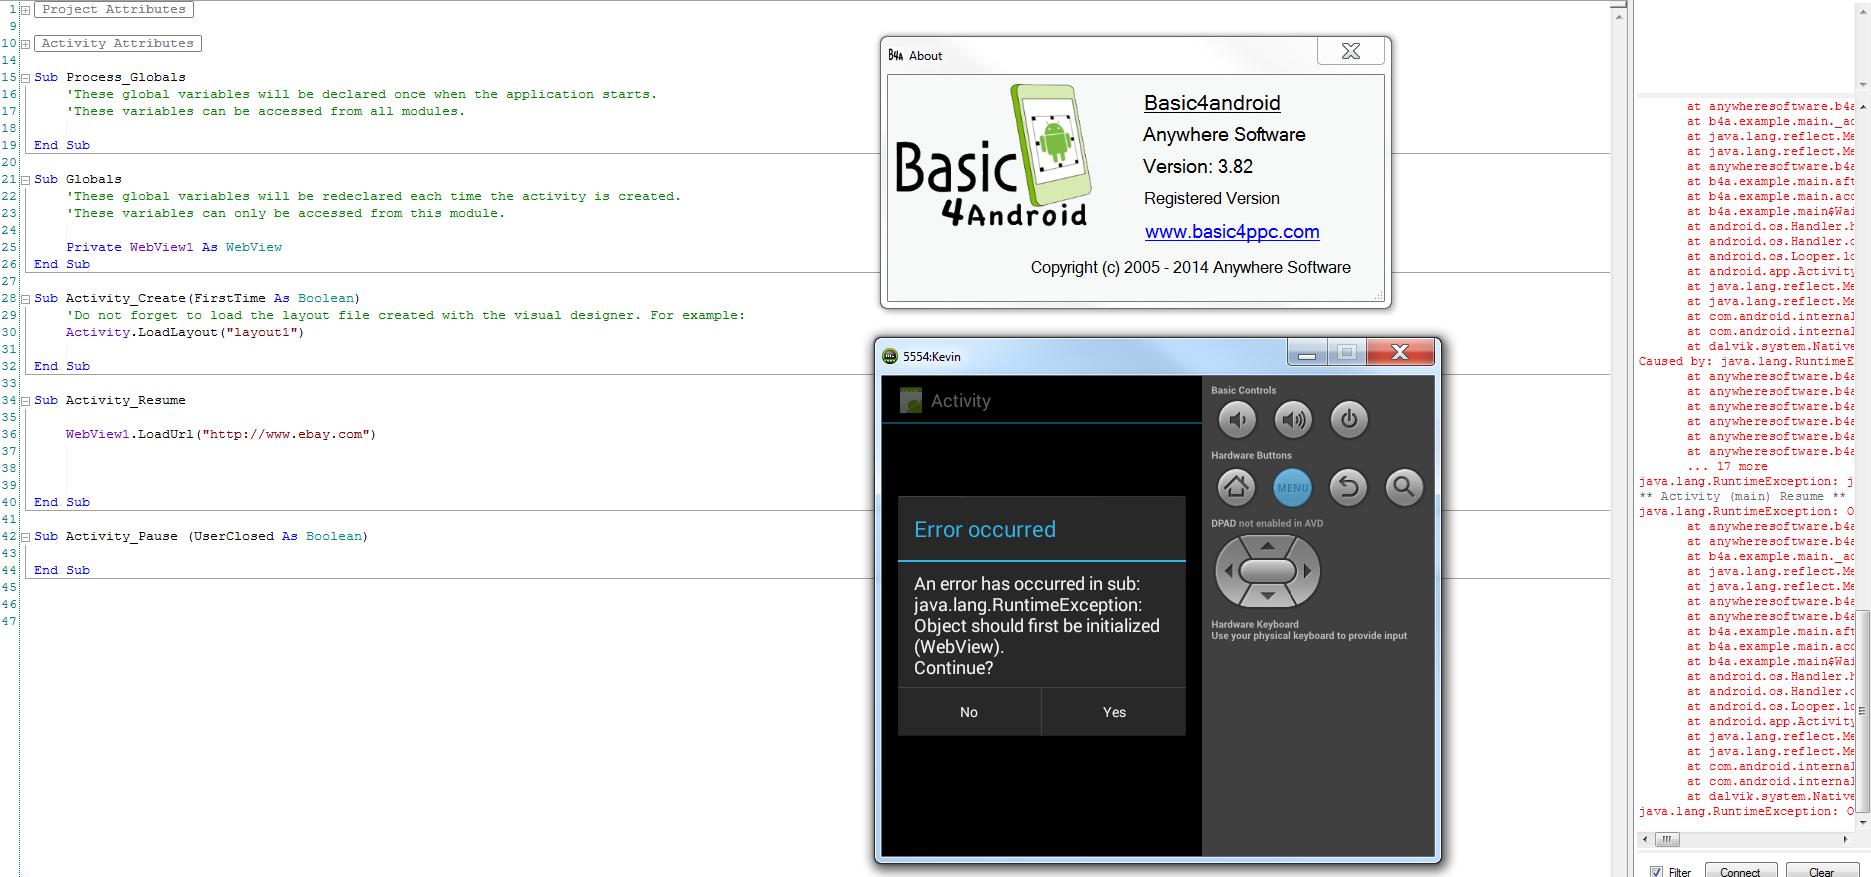Close the About dialog
This screenshot has width=1871, height=877.
[x=1351, y=51]
